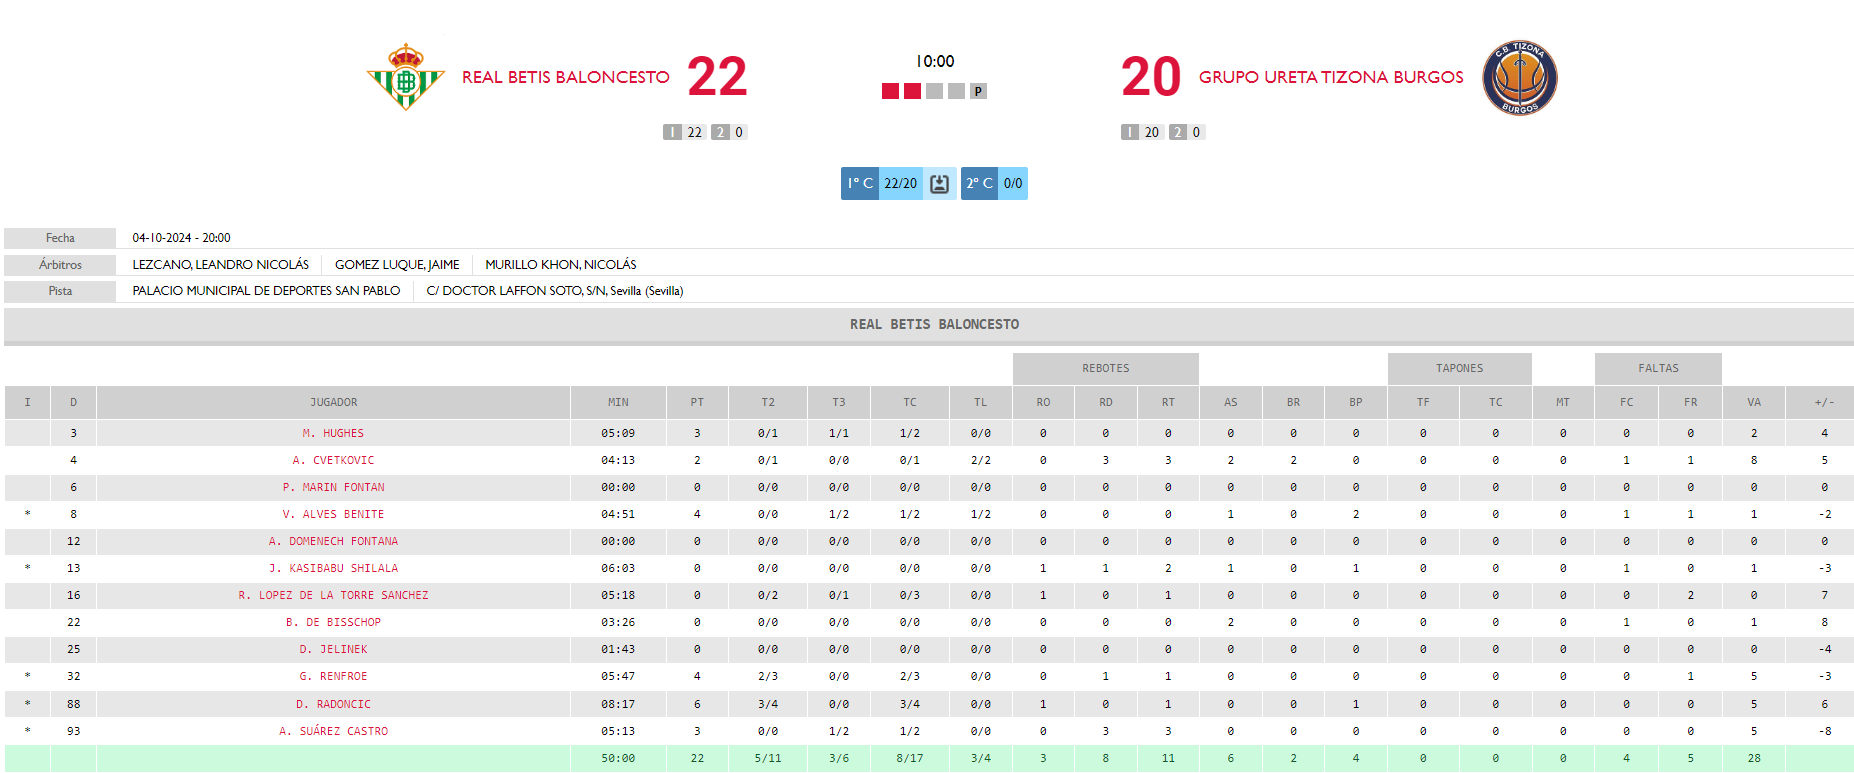Click Burgos quarter 1 score box 20
This screenshot has height=773, width=1854.
1152,132
